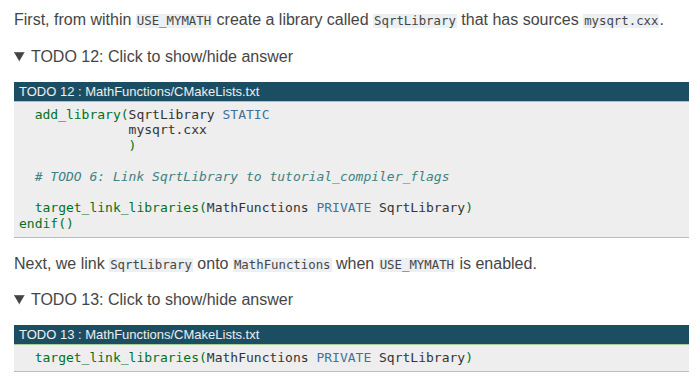Click the STATIC keyword in the code block
The width and height of the screenshot is (699, 382).
[x=246, y=115]
